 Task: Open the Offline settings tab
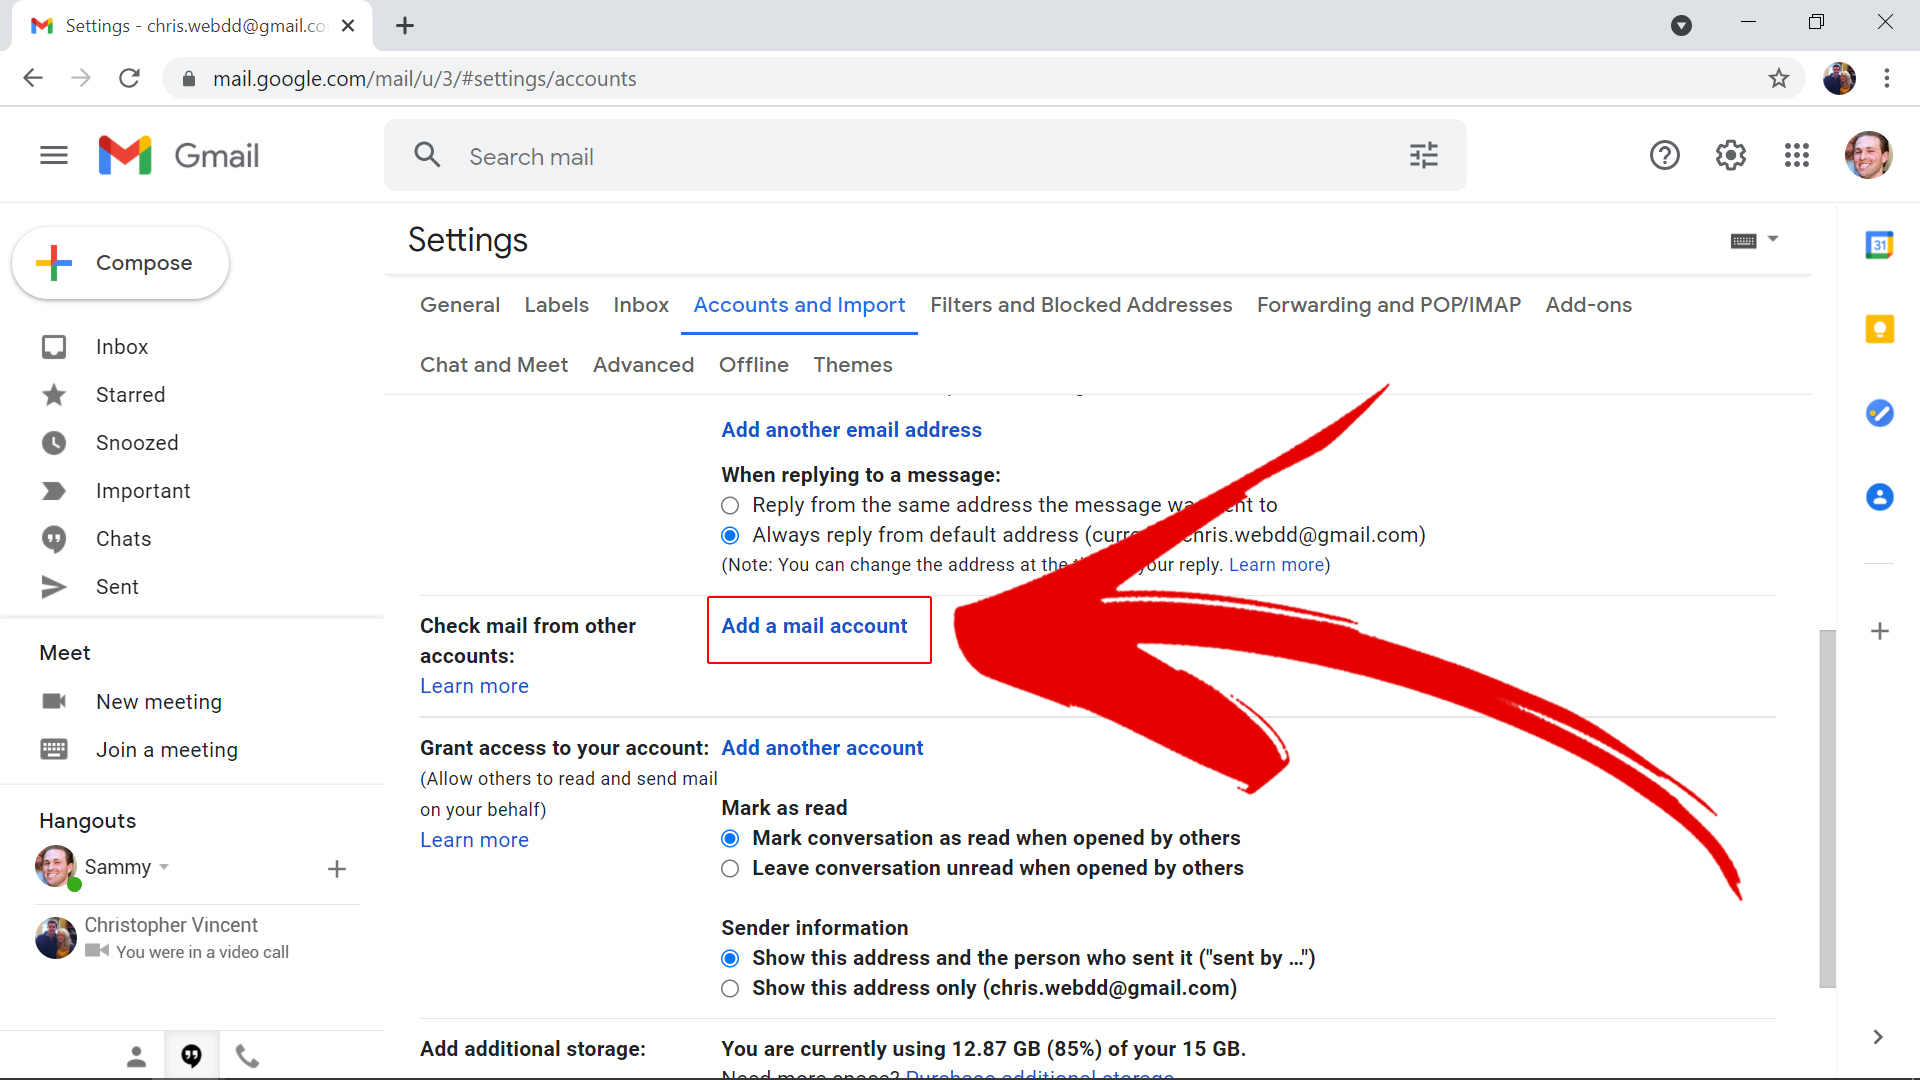pyautogui.click(x=754, y=365)
